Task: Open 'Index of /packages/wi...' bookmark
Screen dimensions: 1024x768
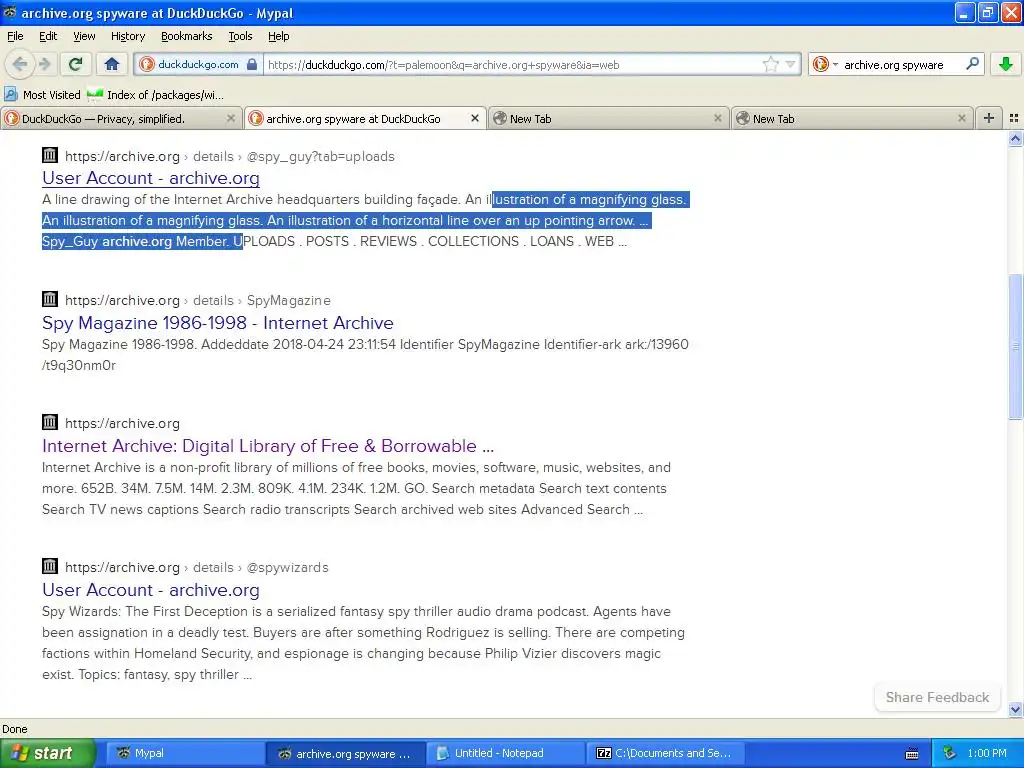Action: click(155, 95)
